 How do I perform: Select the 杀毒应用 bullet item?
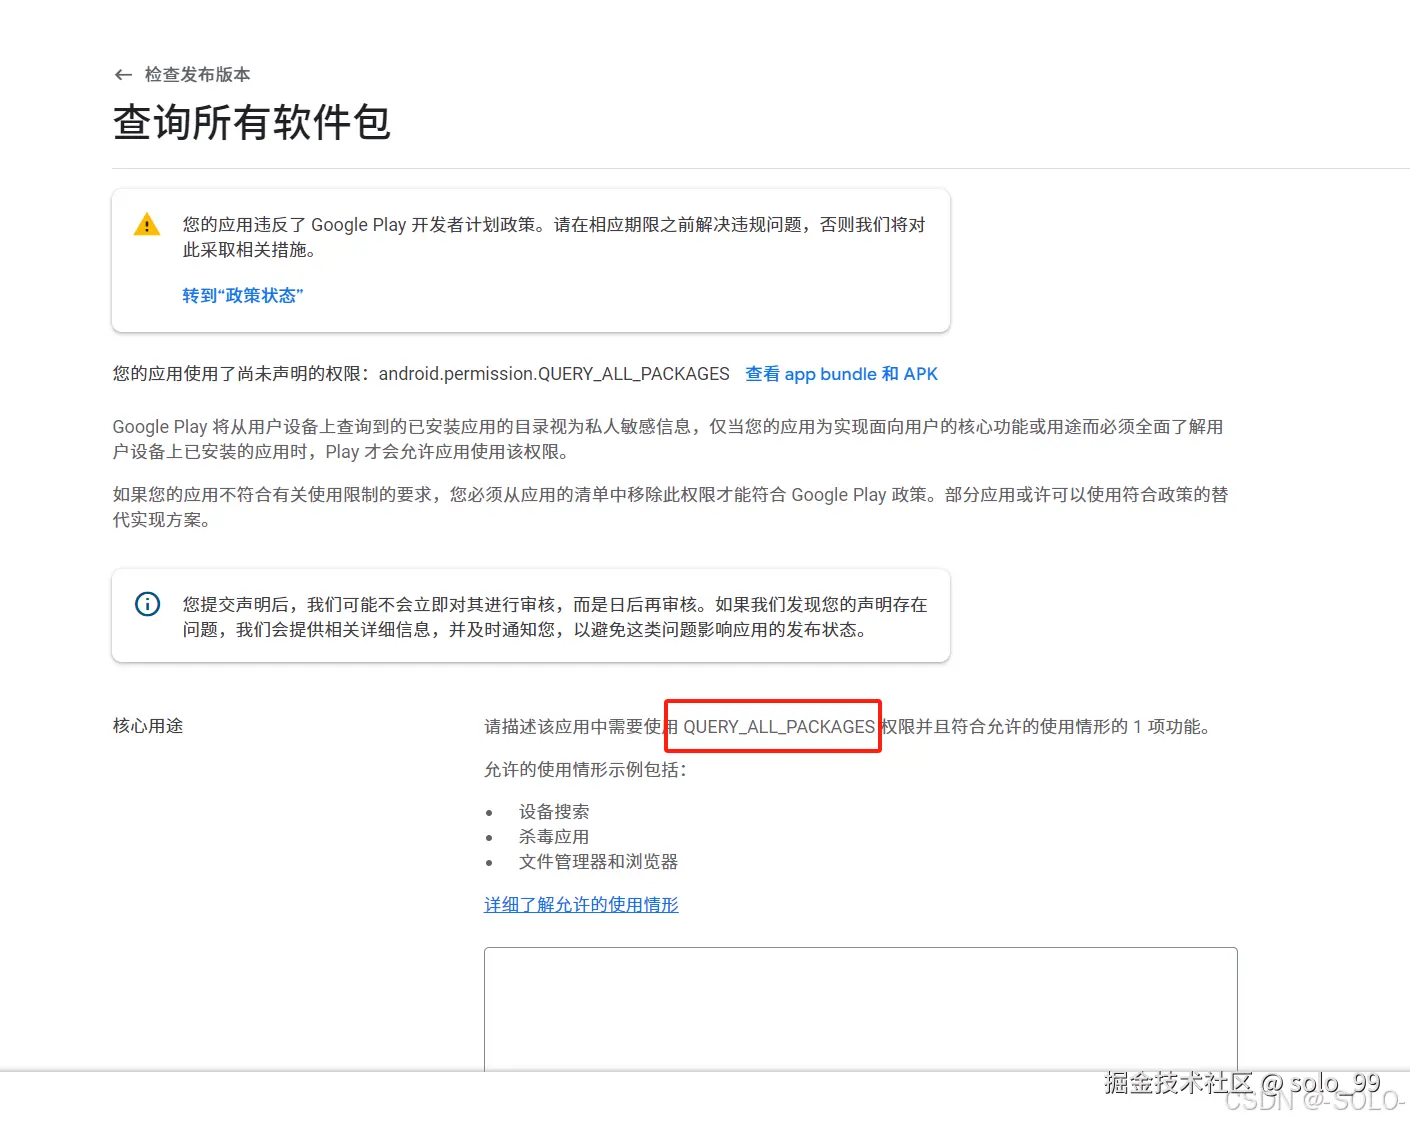pyautogui.click(x=555, y=836)
